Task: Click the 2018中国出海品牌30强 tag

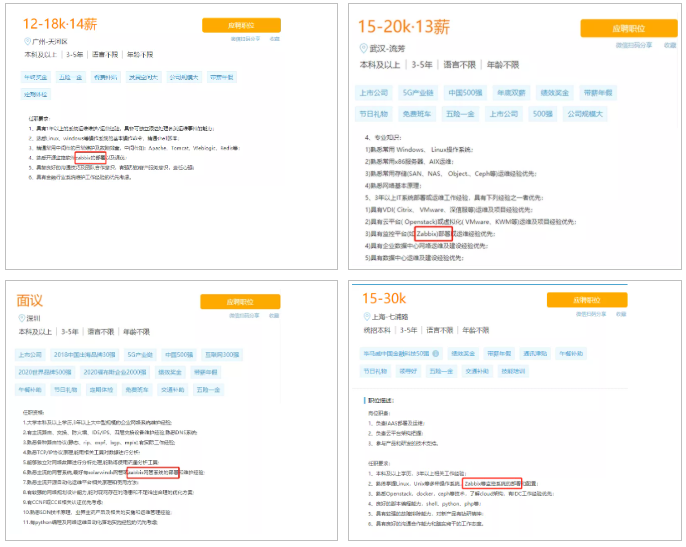Action: coord(86,354)
